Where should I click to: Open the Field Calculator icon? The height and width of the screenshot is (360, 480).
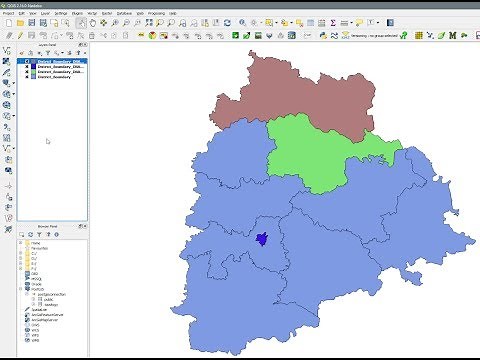point(322,23)
